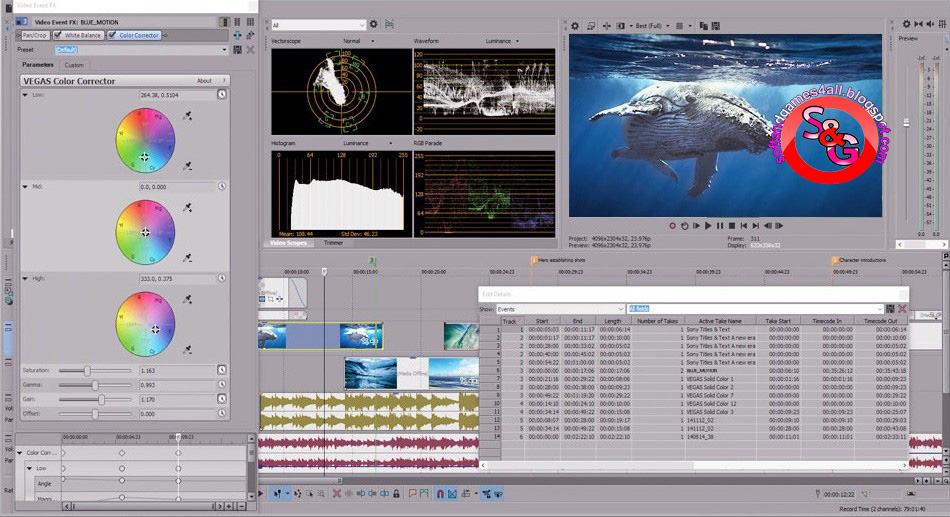Animate the Saturation parameter via clock icon
Viewport: 950px width, 517px height.
[222, 370]
